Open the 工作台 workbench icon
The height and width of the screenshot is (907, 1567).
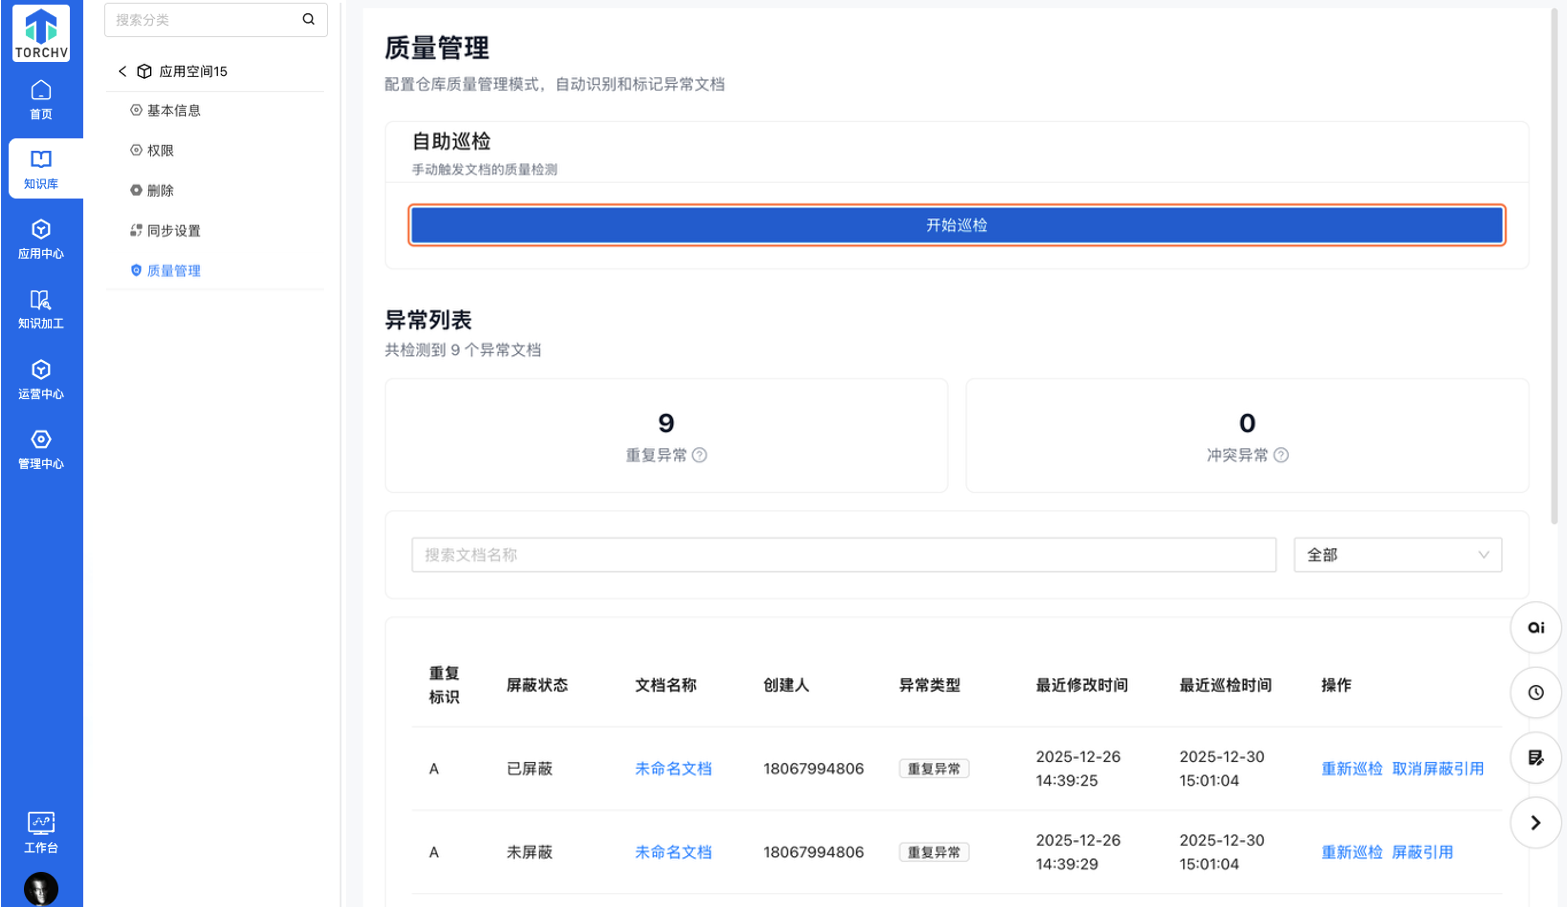41,832
